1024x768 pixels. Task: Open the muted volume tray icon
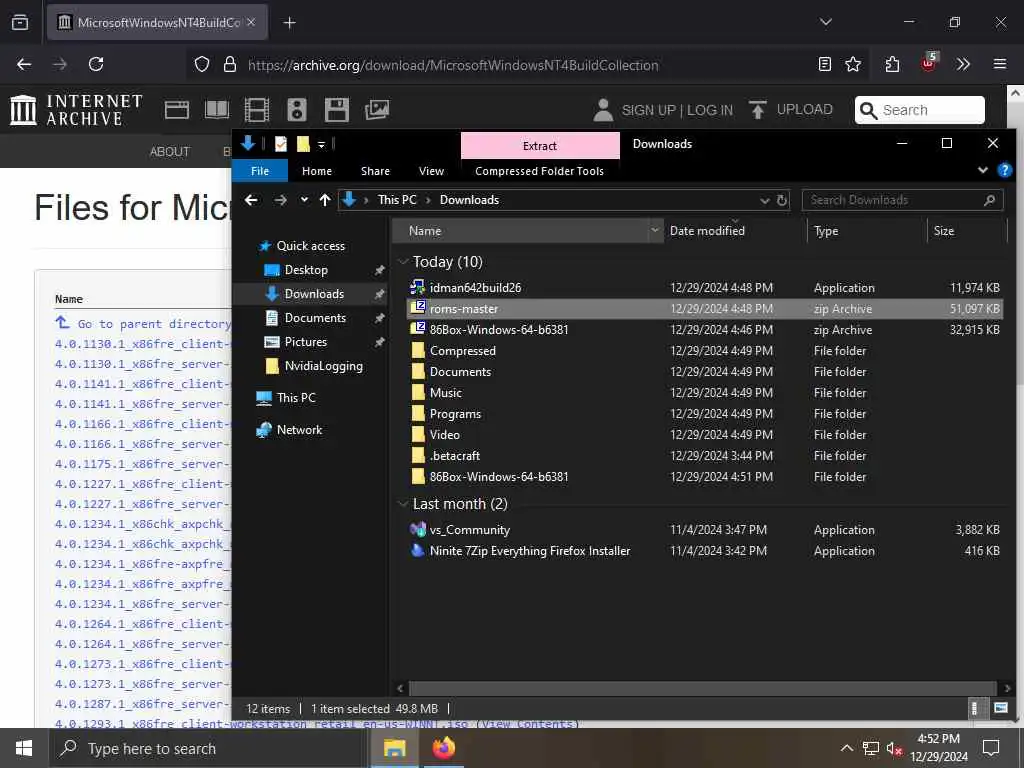pyautogui.click(x=894, y=748)
